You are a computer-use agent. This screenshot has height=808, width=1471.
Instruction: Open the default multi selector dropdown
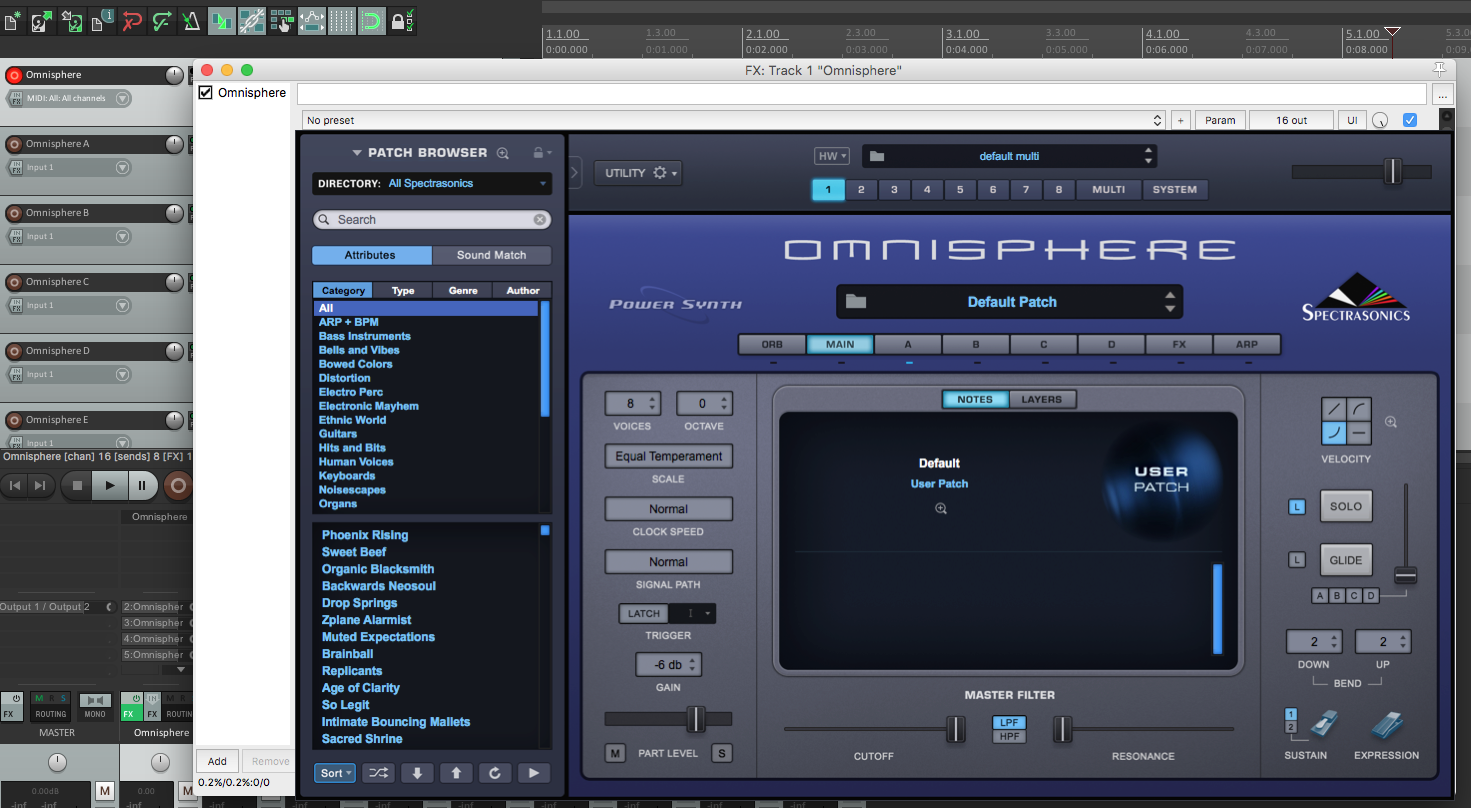coord(1009,156)
